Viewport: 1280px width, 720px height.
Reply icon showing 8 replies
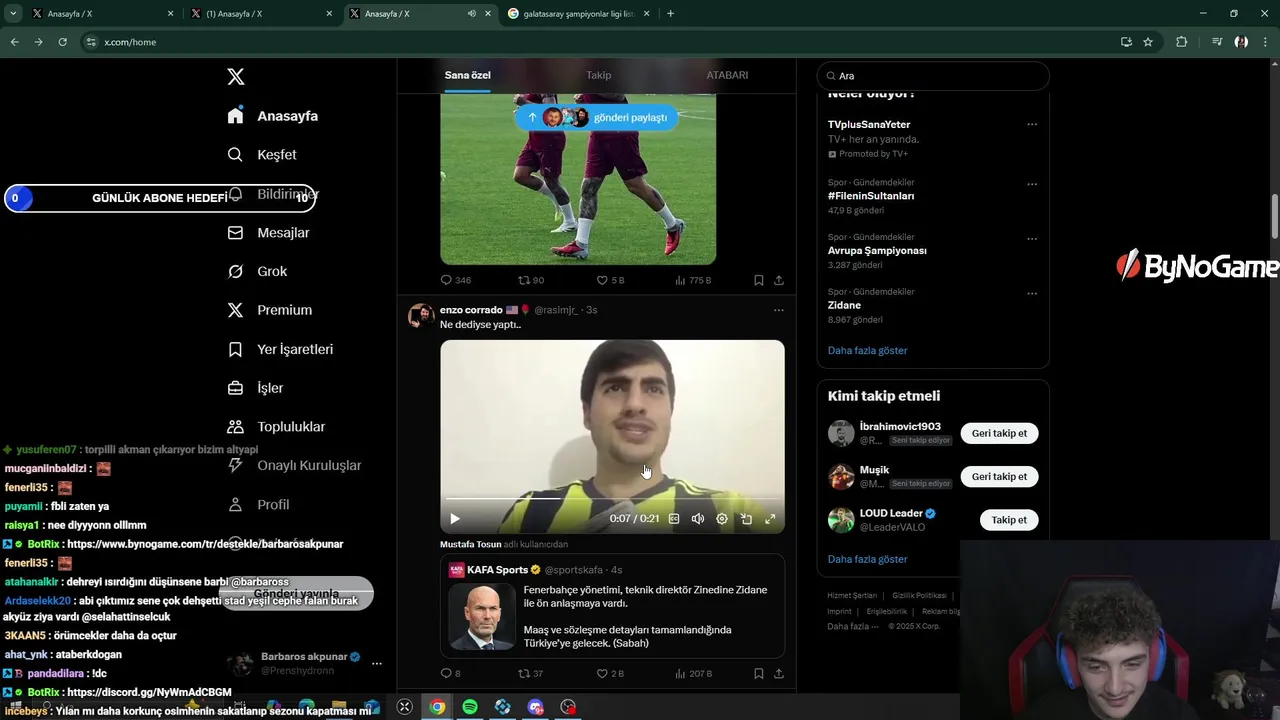tap(447, 674)
